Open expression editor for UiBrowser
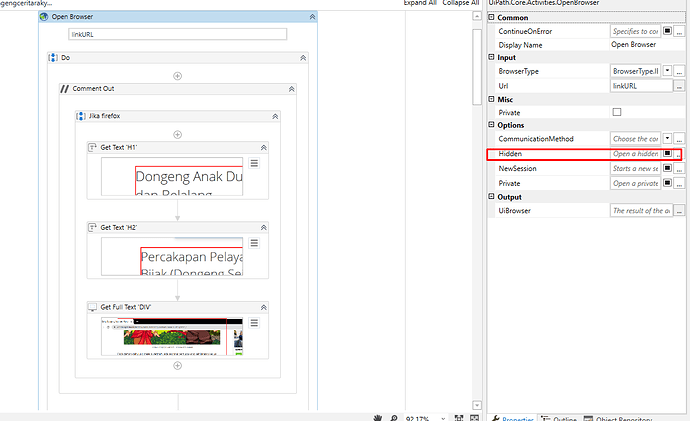This screenshot has width=690, height=421. click(679, 211)
